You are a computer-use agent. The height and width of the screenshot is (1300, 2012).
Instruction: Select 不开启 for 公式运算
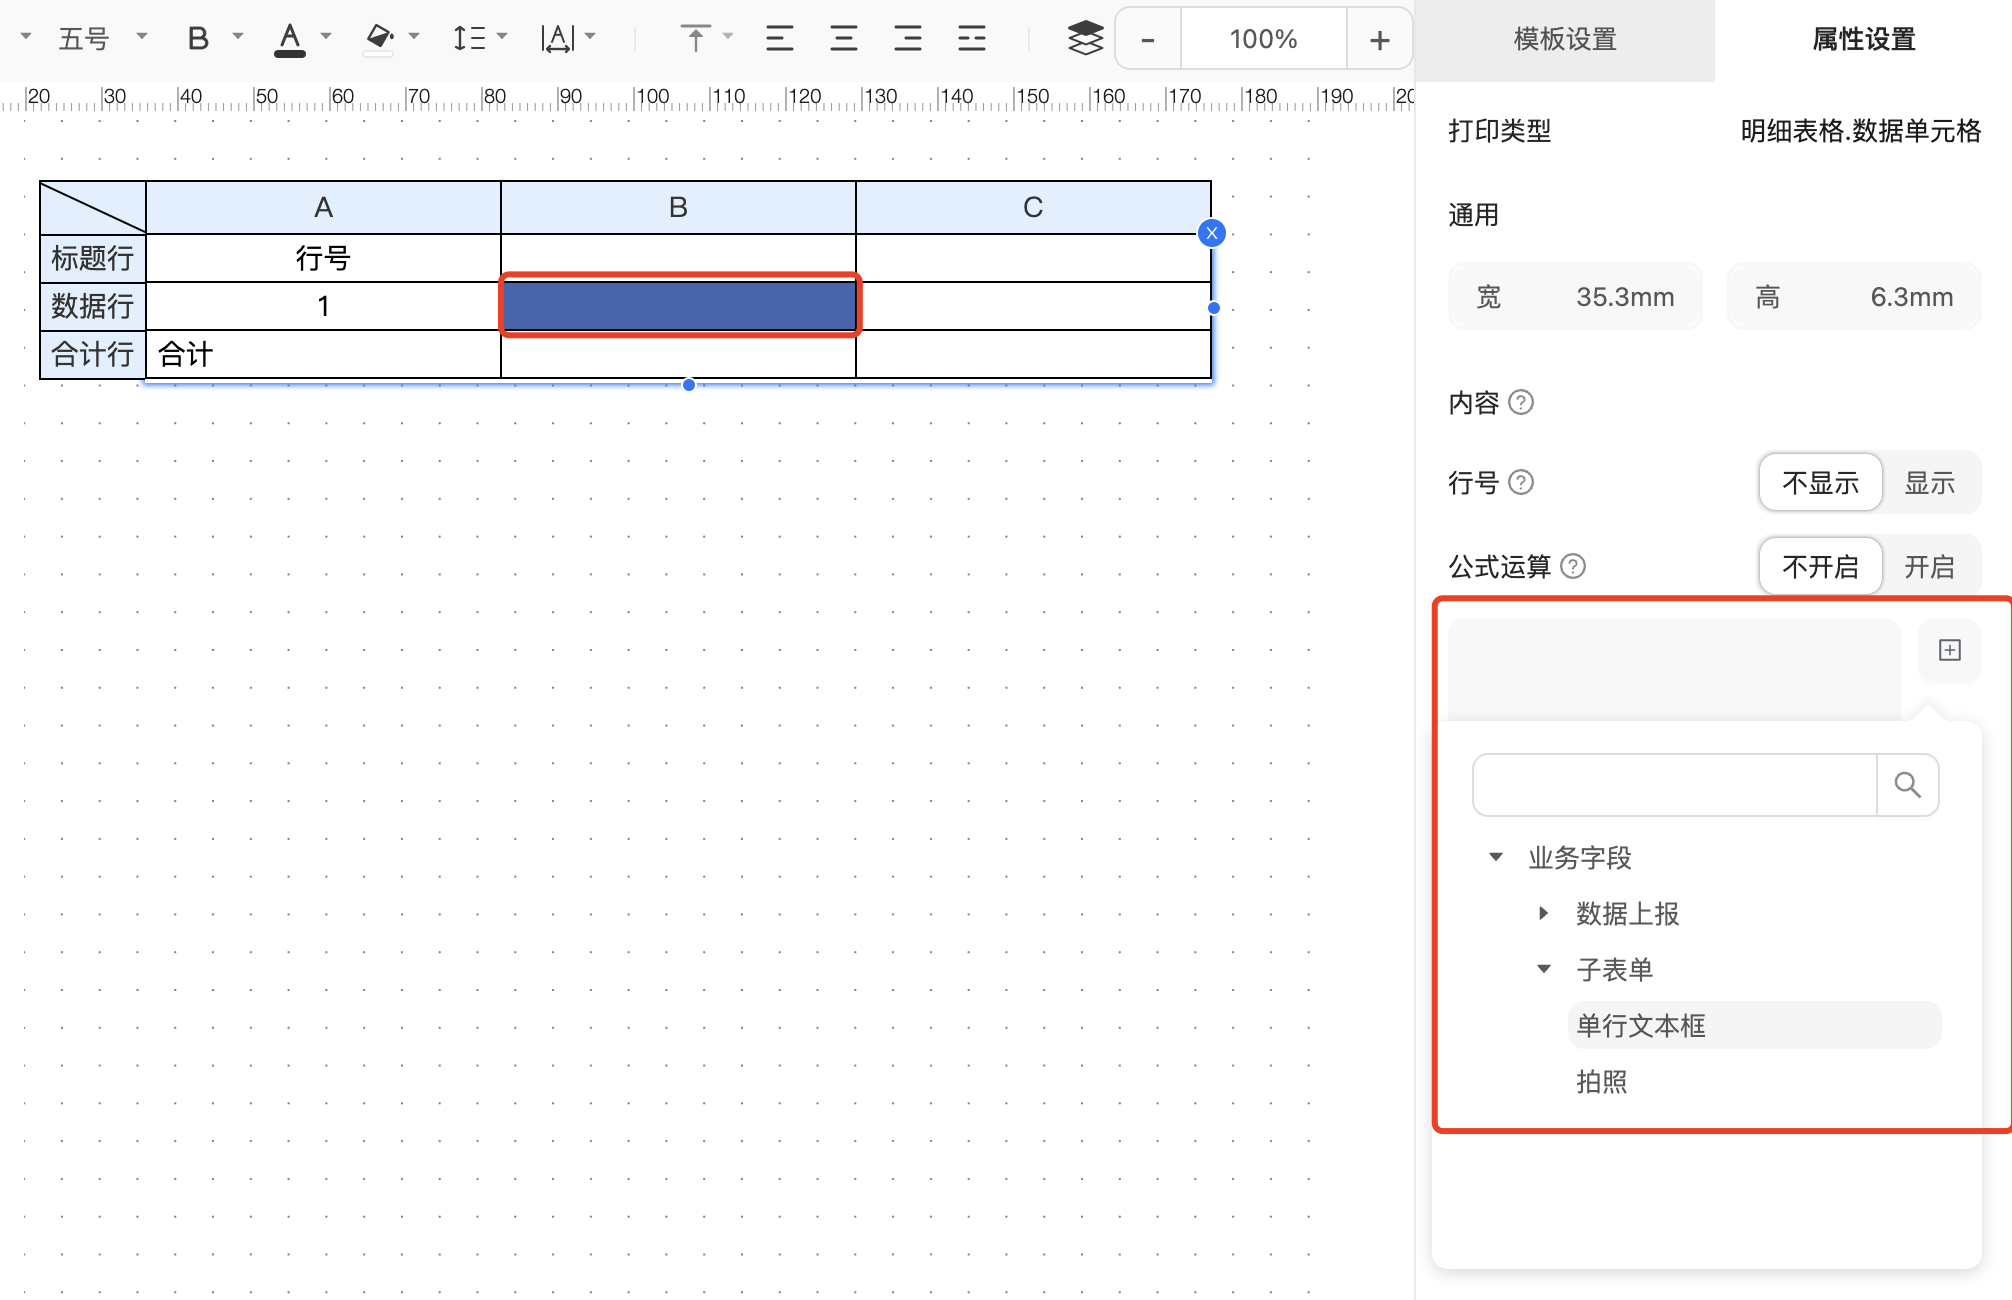pos(1821,566)
